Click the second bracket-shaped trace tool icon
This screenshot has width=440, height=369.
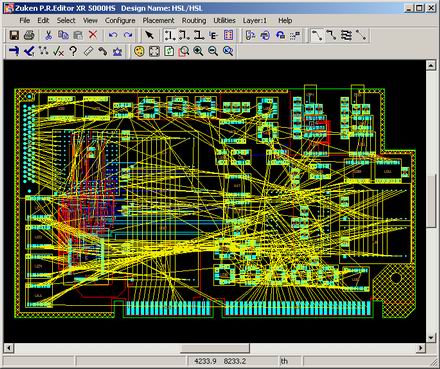point(184,35)
